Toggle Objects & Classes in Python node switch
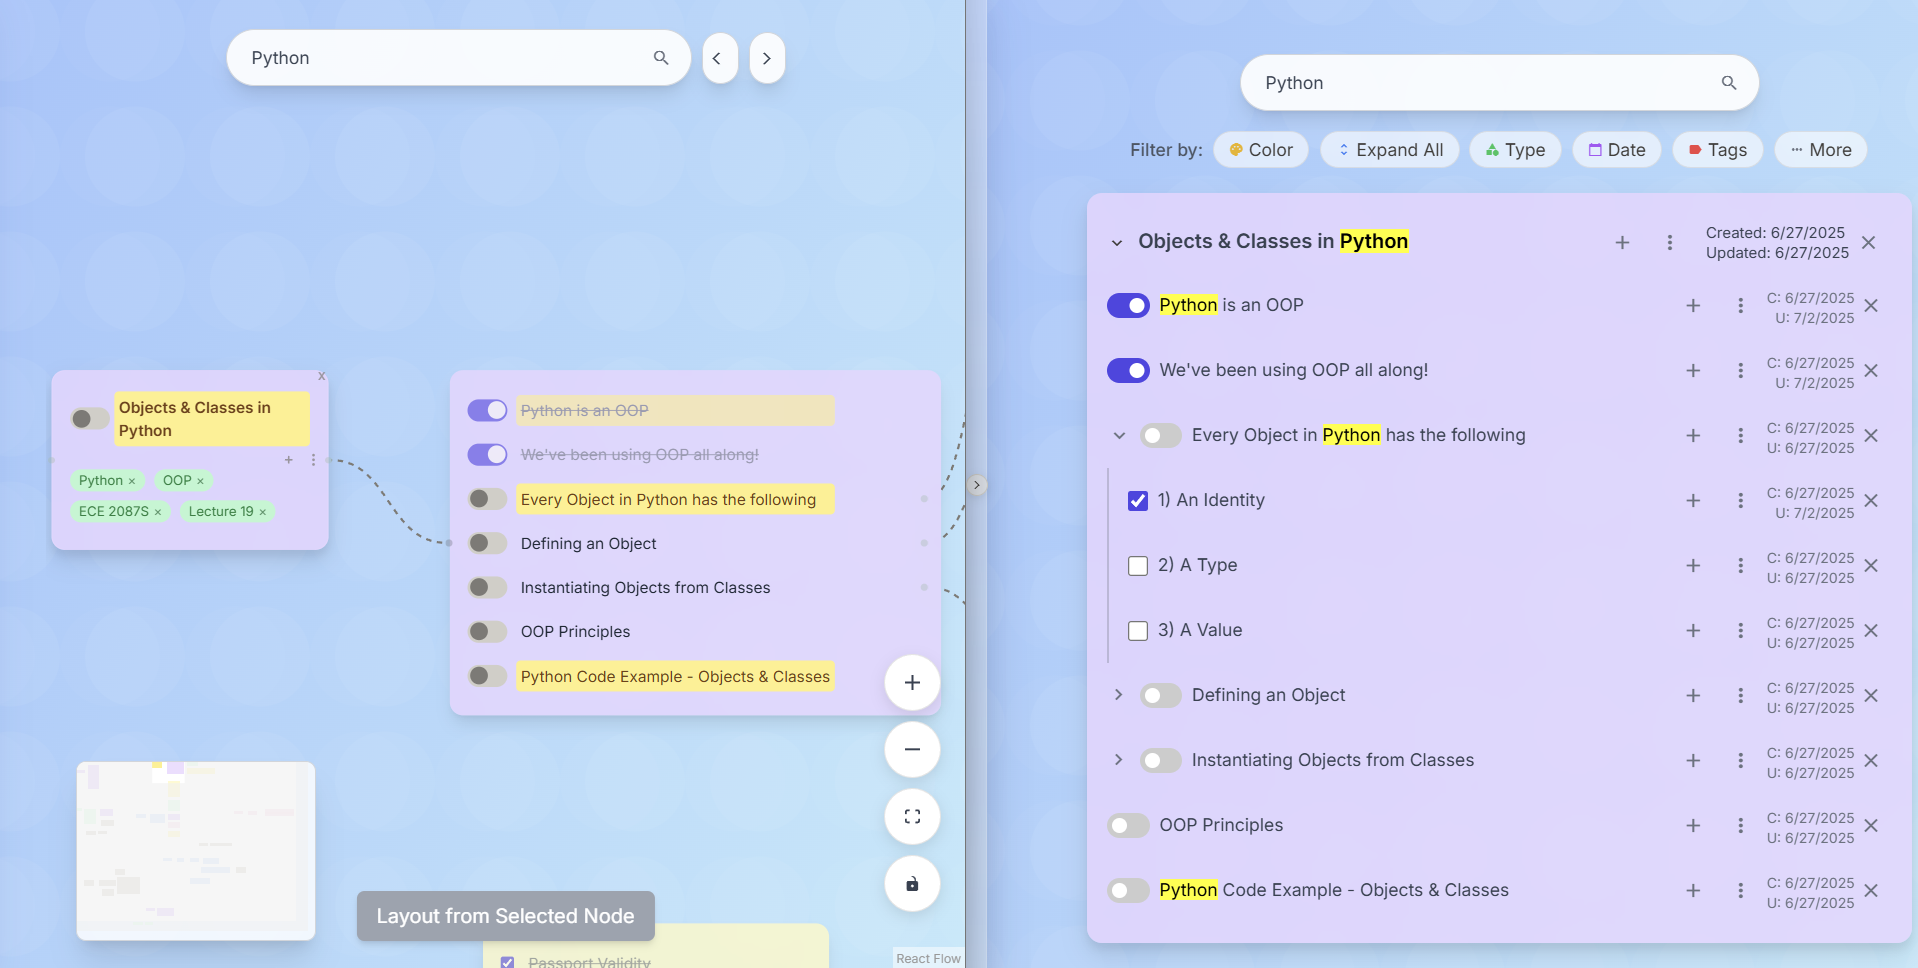The height and width of the screenshot is (968, 1918). click(x=90, y=418)
